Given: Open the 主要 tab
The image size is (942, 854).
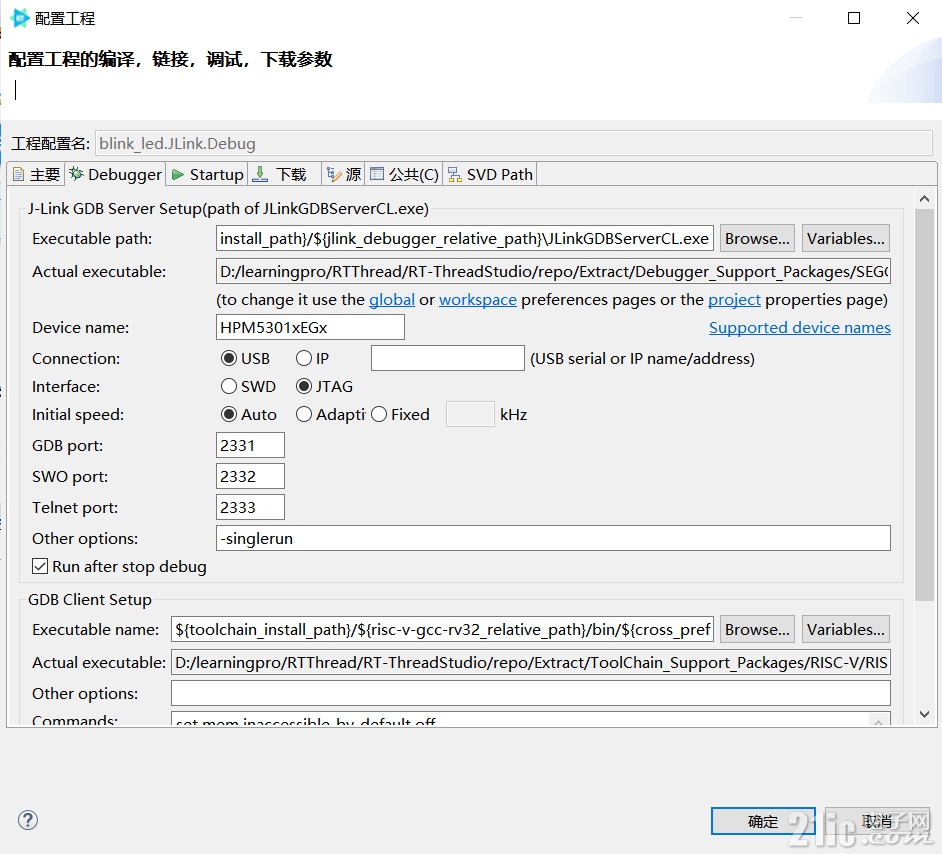Looking at the screenshot, I should pyautogui.click(x=36, y=174).
